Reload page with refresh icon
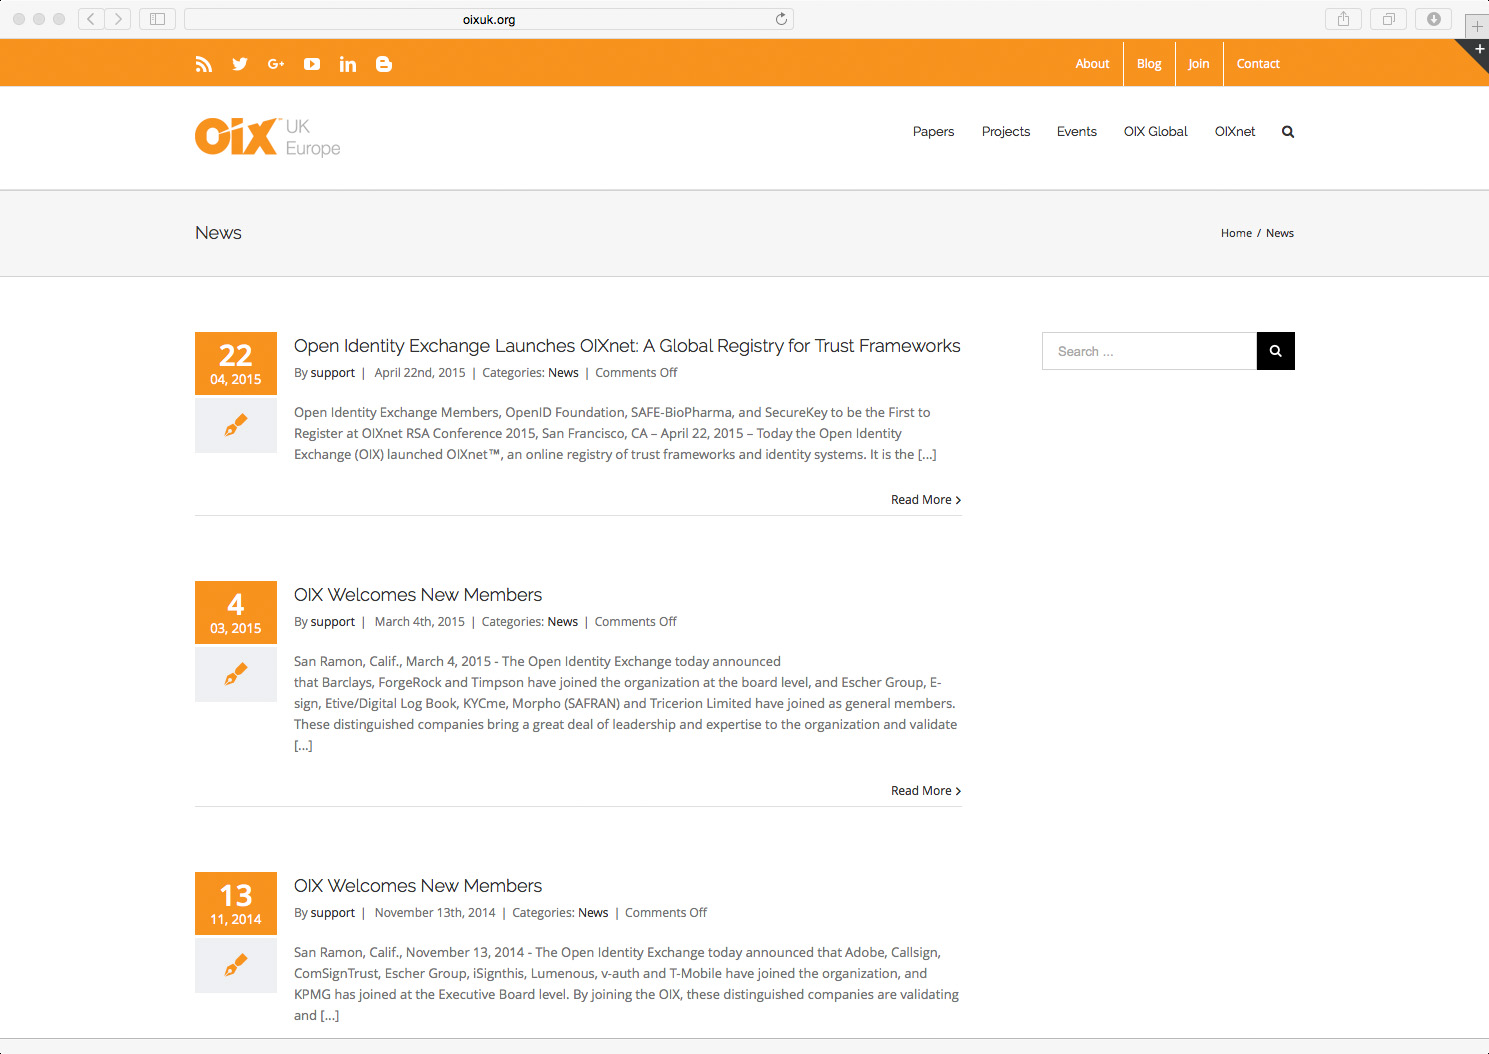 [781, 19]
